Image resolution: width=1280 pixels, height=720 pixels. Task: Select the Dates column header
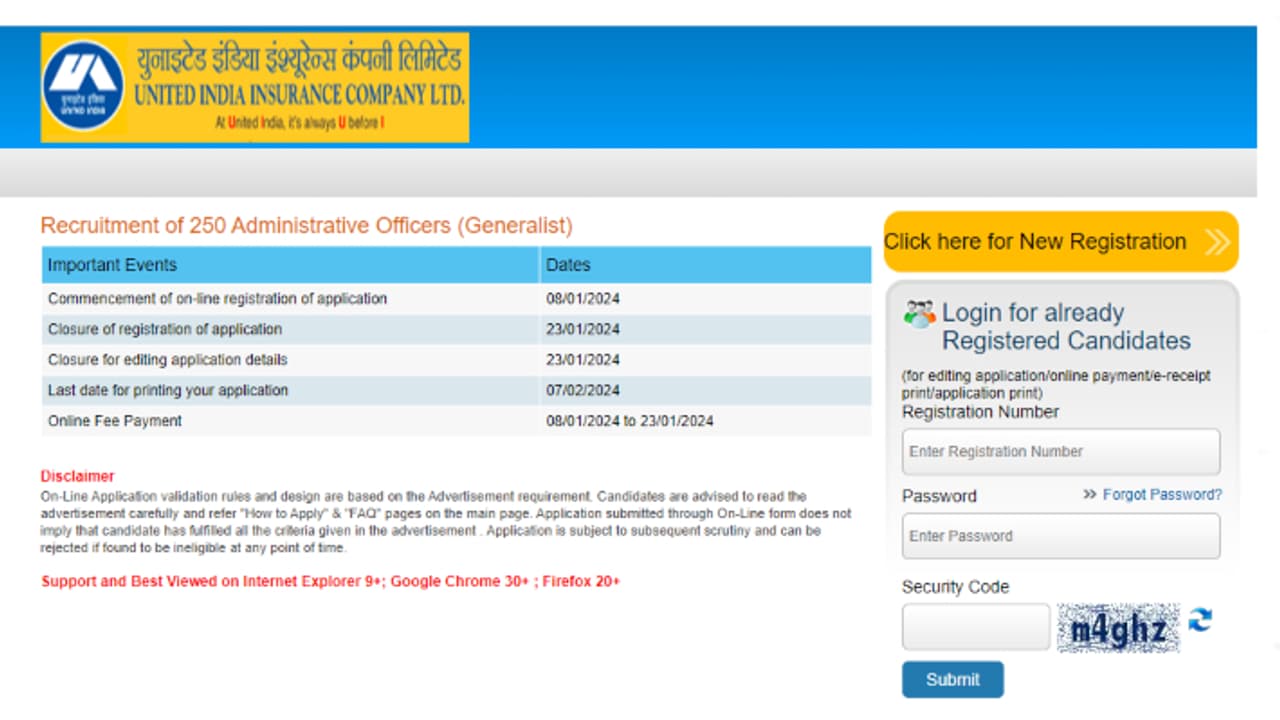[561, 264]
